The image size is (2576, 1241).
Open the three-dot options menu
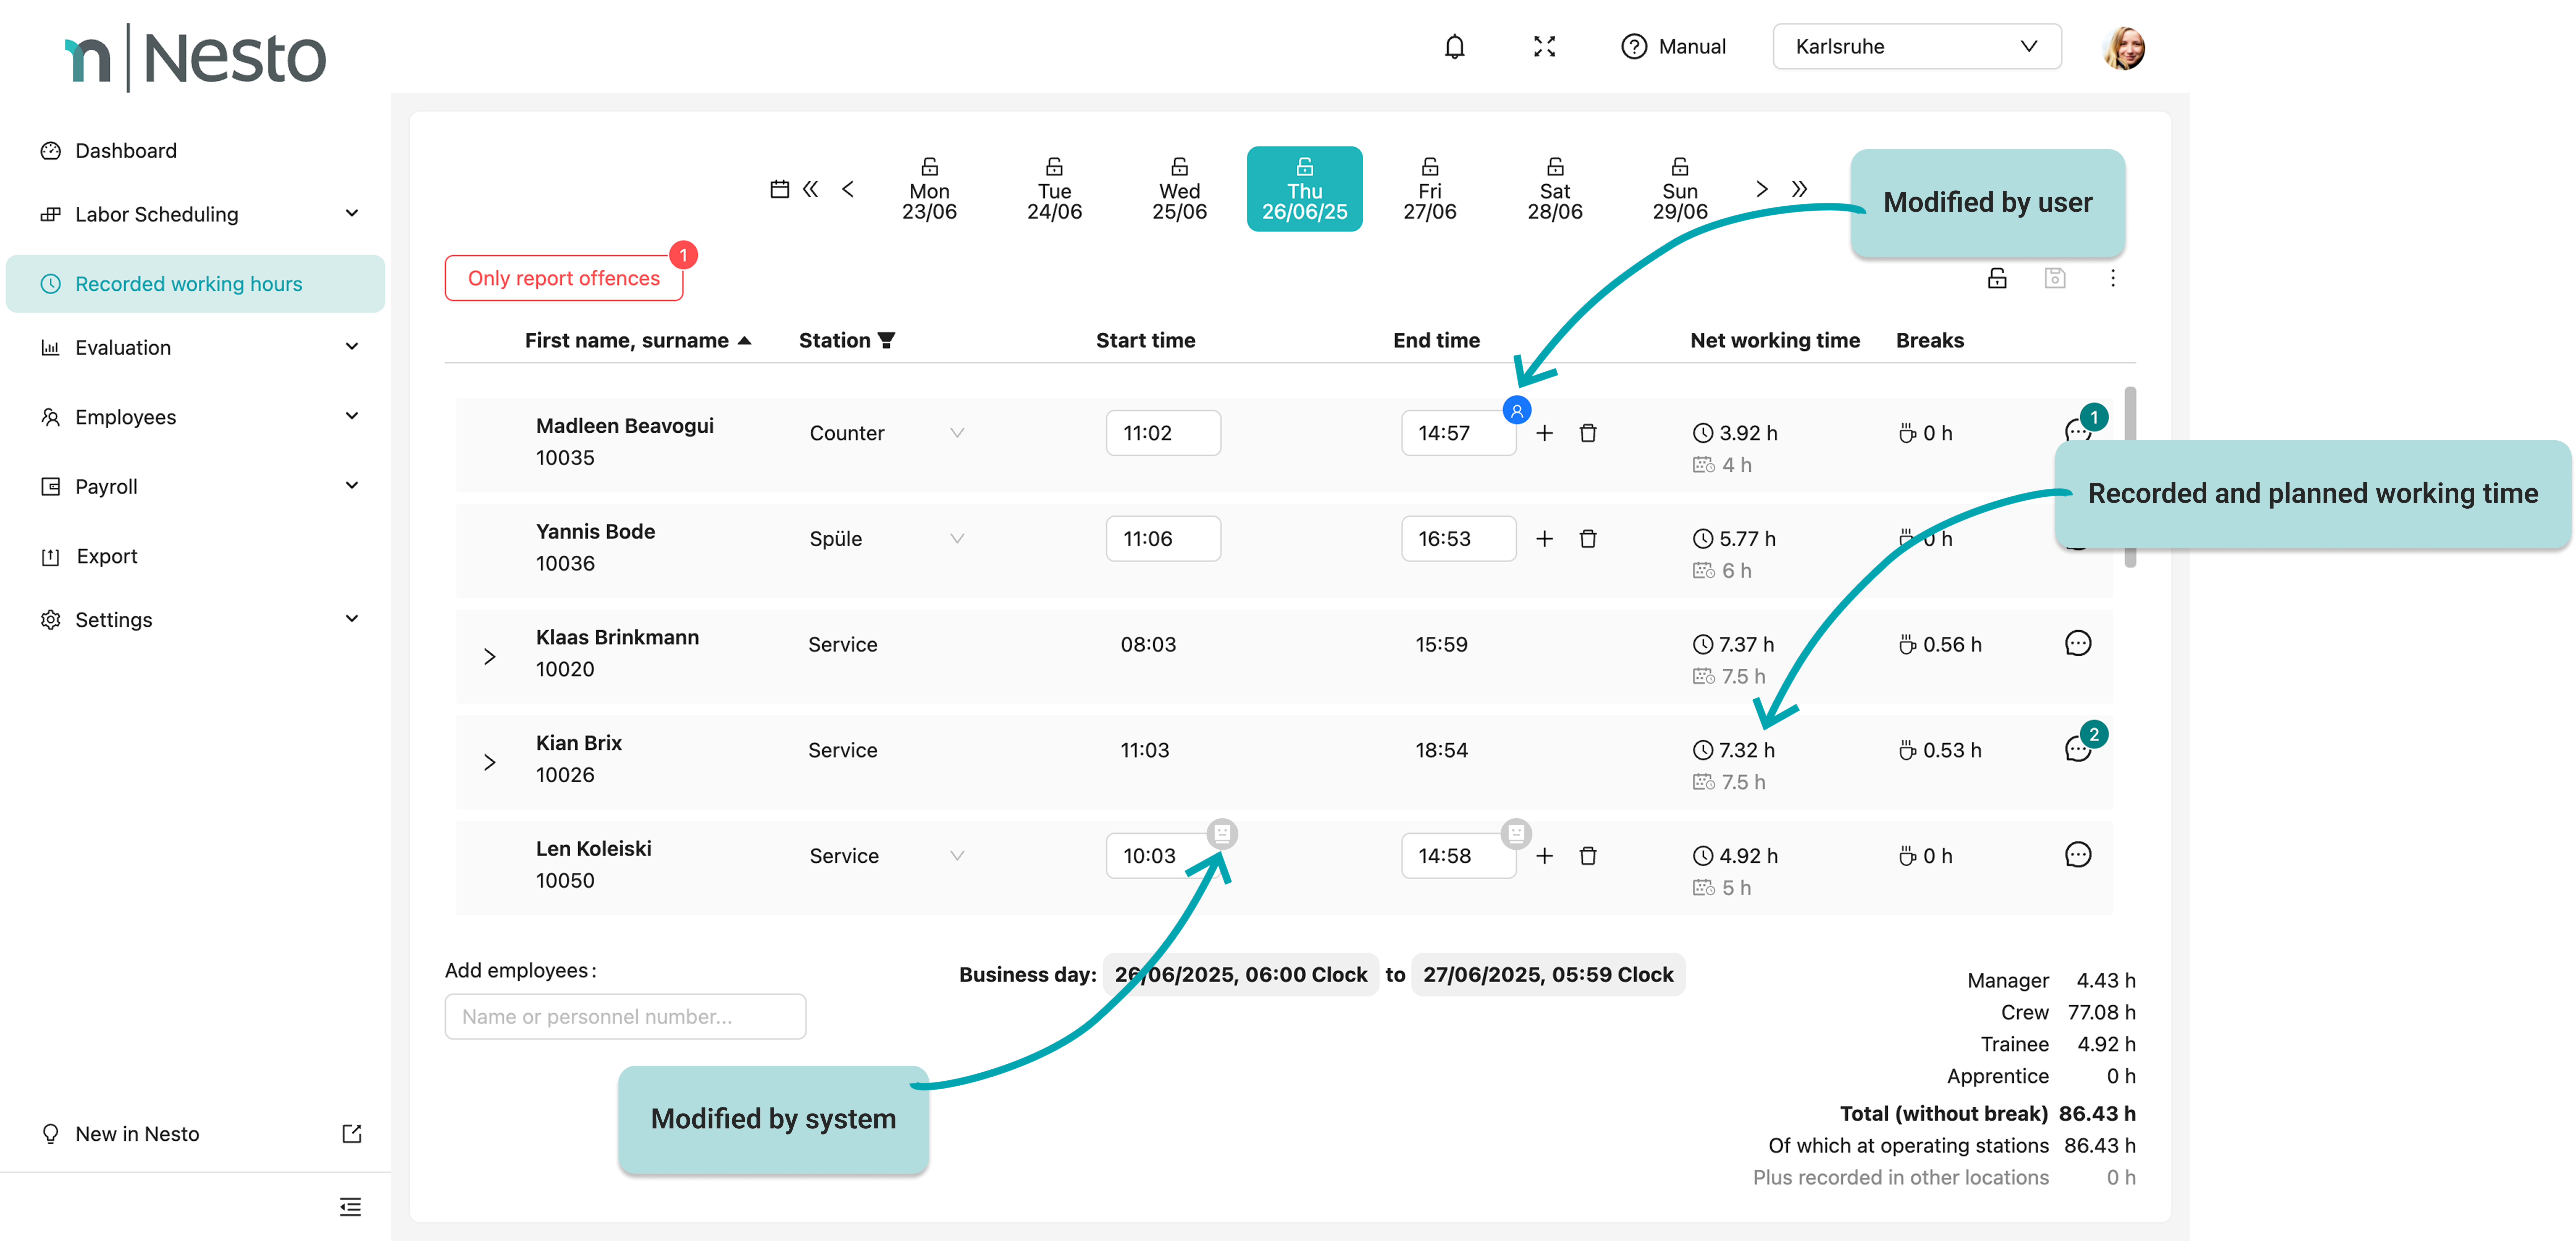[x=2112, y=278]
